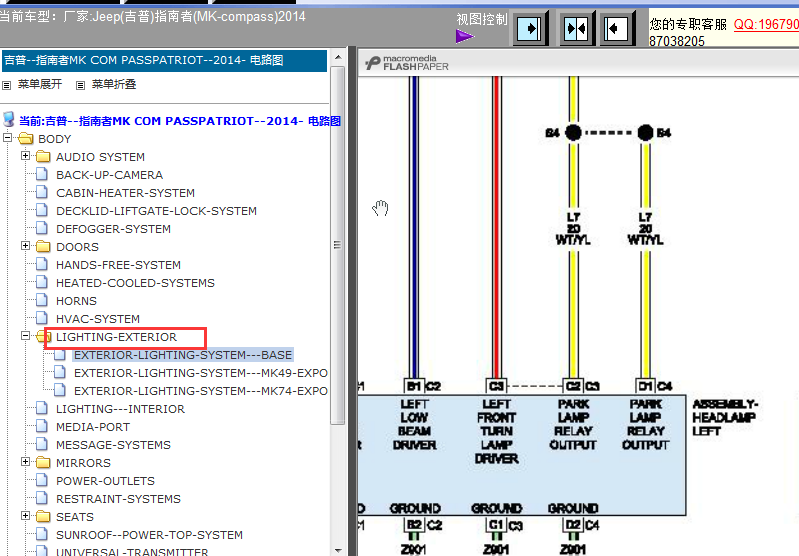The width and height of the screenshot is (799, 556).
Task: Click the tree panel scrollbar thumb
Action: tap(337, 245)
